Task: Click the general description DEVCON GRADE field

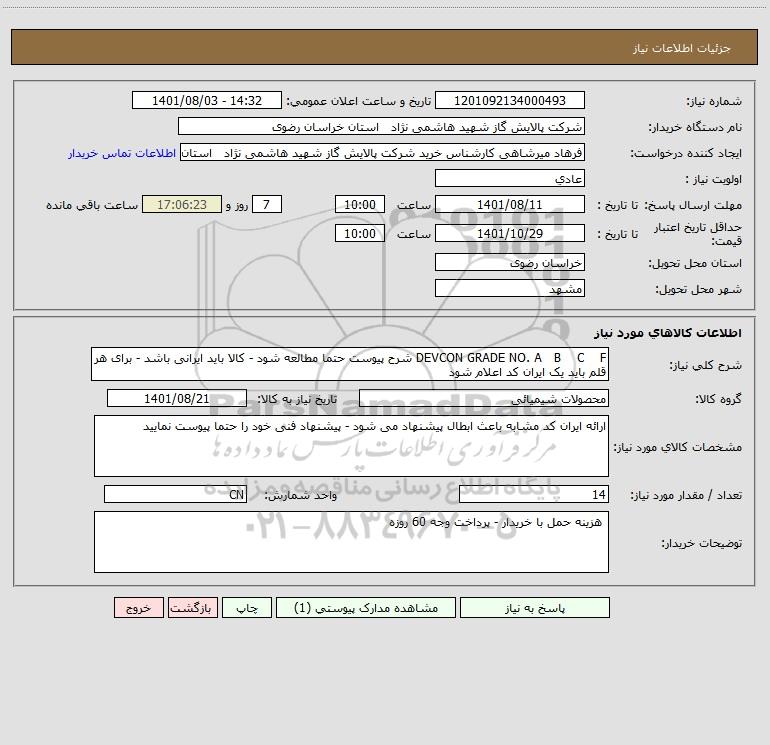Action: tap(350, 364)
